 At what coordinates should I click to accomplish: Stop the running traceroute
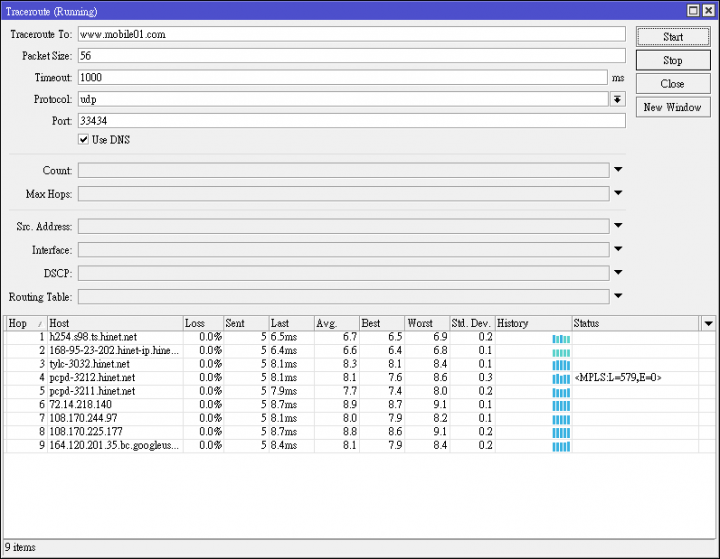click(x=673, y=60)
